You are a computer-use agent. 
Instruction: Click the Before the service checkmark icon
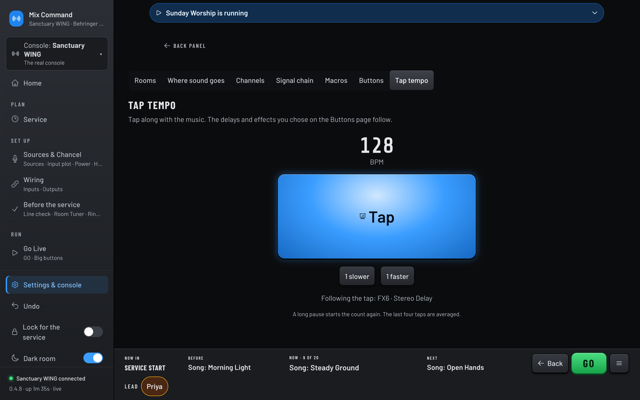(15, 209)
